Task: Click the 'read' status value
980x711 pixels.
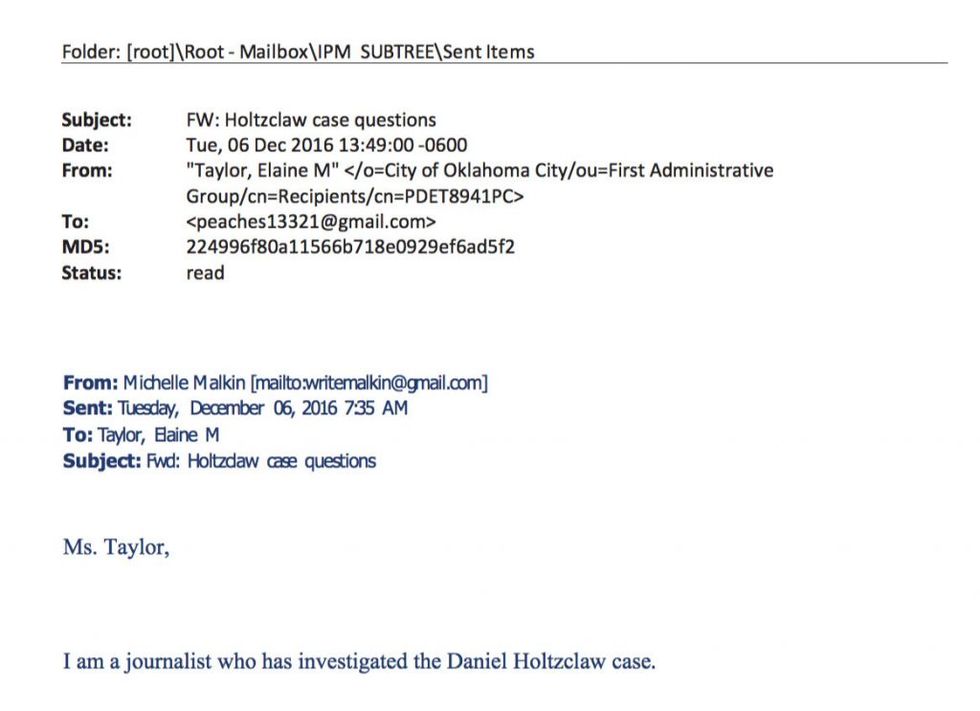Action: coord(205,272)
